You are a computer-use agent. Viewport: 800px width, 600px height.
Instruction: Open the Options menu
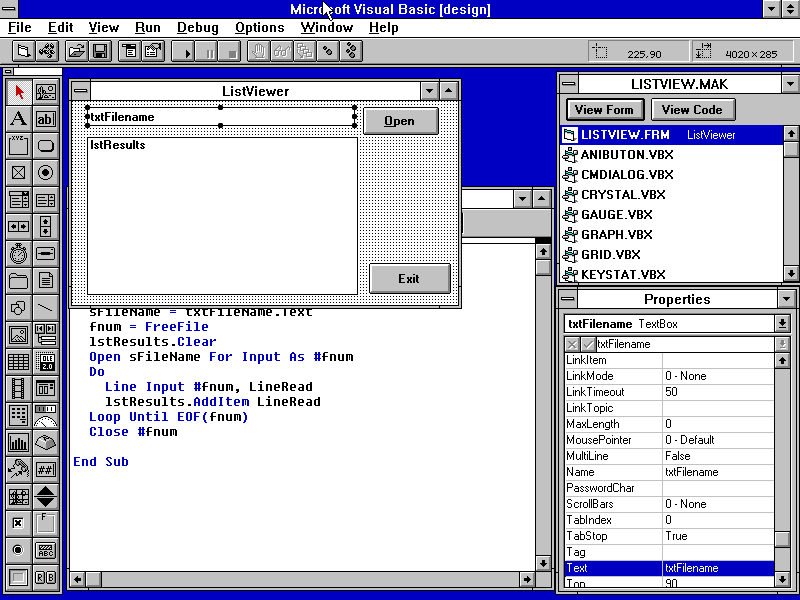point(259,27)
